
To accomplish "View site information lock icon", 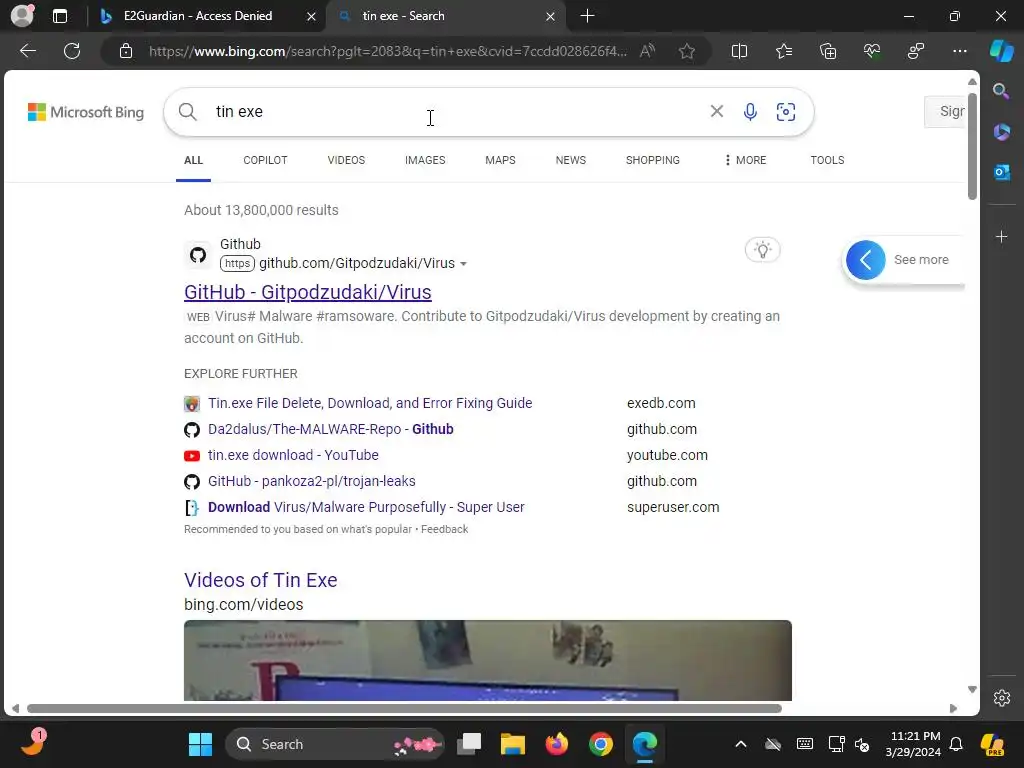I will [126, 51].
